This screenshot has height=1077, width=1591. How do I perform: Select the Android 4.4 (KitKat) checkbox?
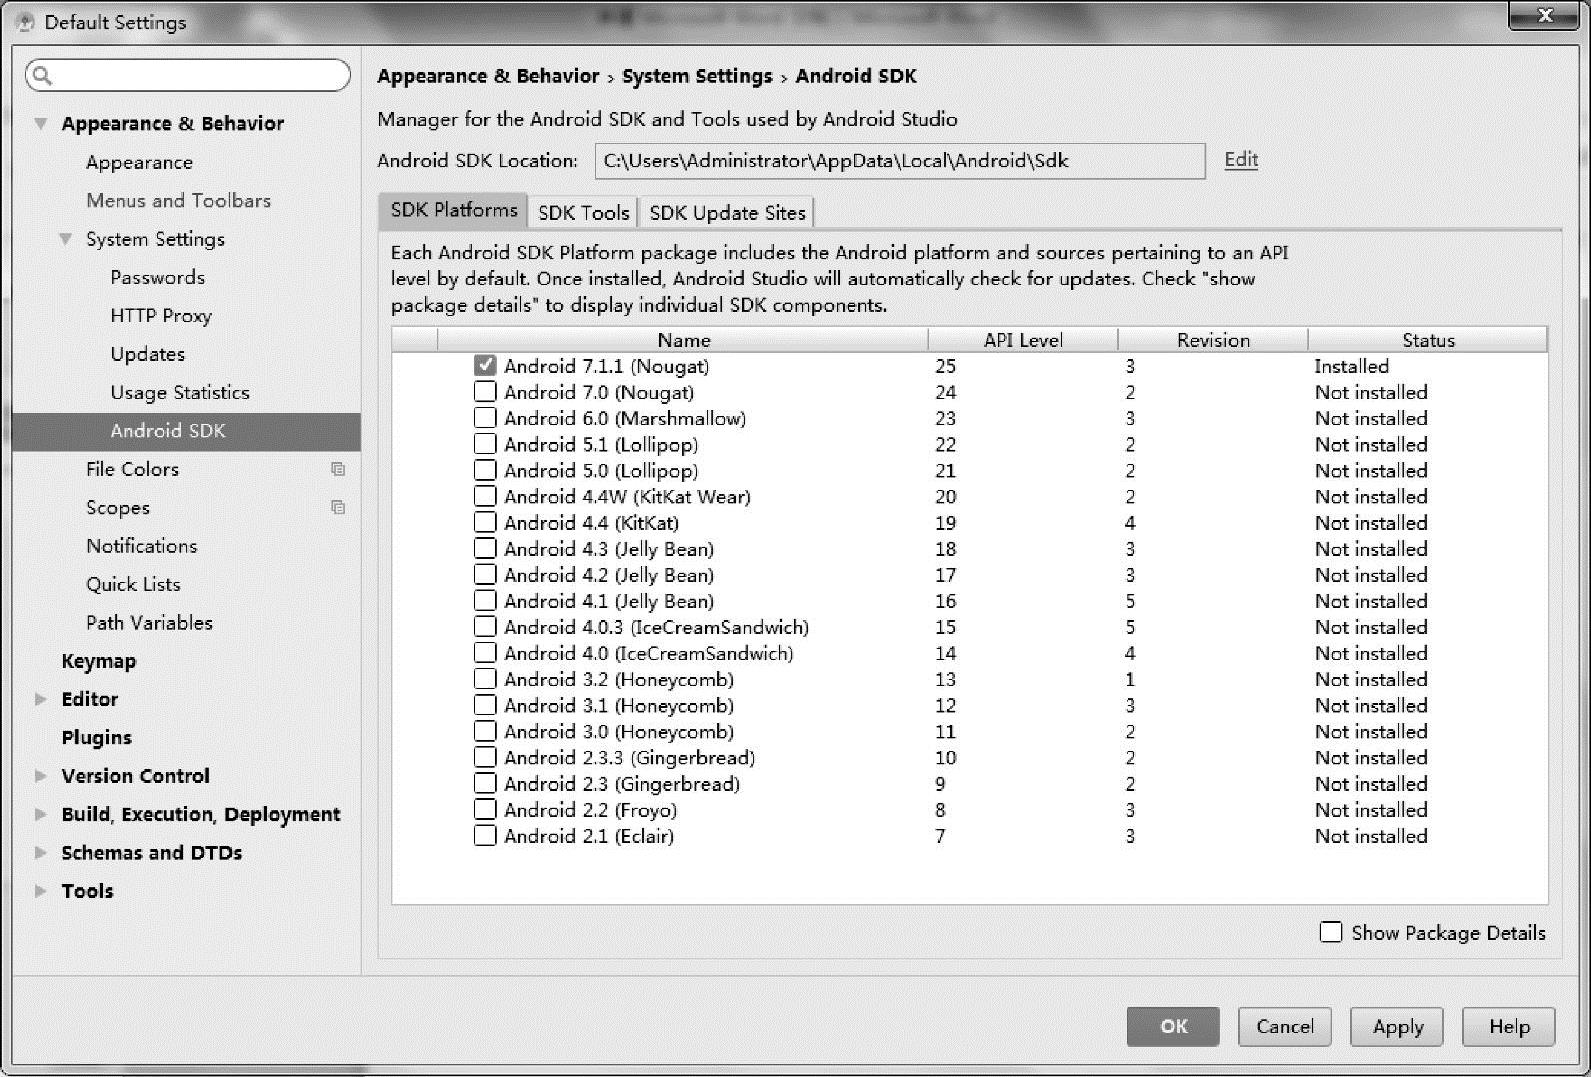coord(485,522)
